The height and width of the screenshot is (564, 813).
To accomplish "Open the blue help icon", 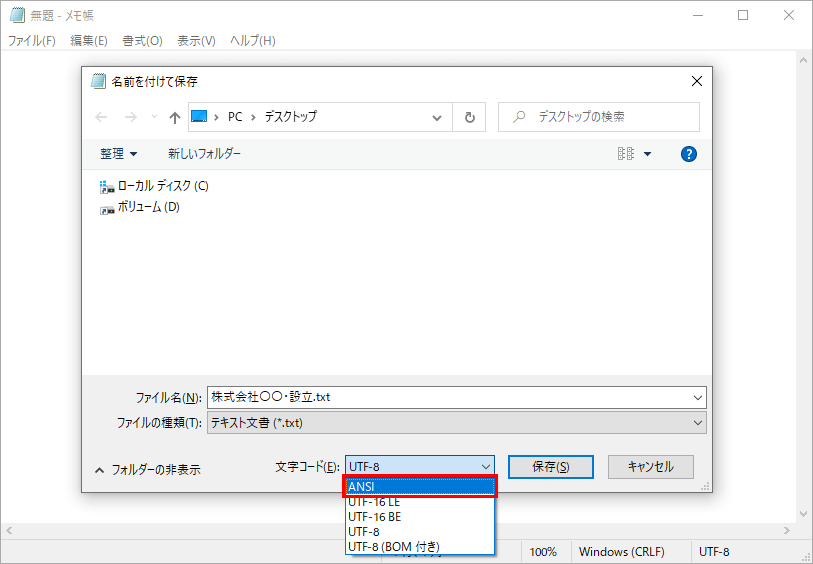I will [689, 154].
